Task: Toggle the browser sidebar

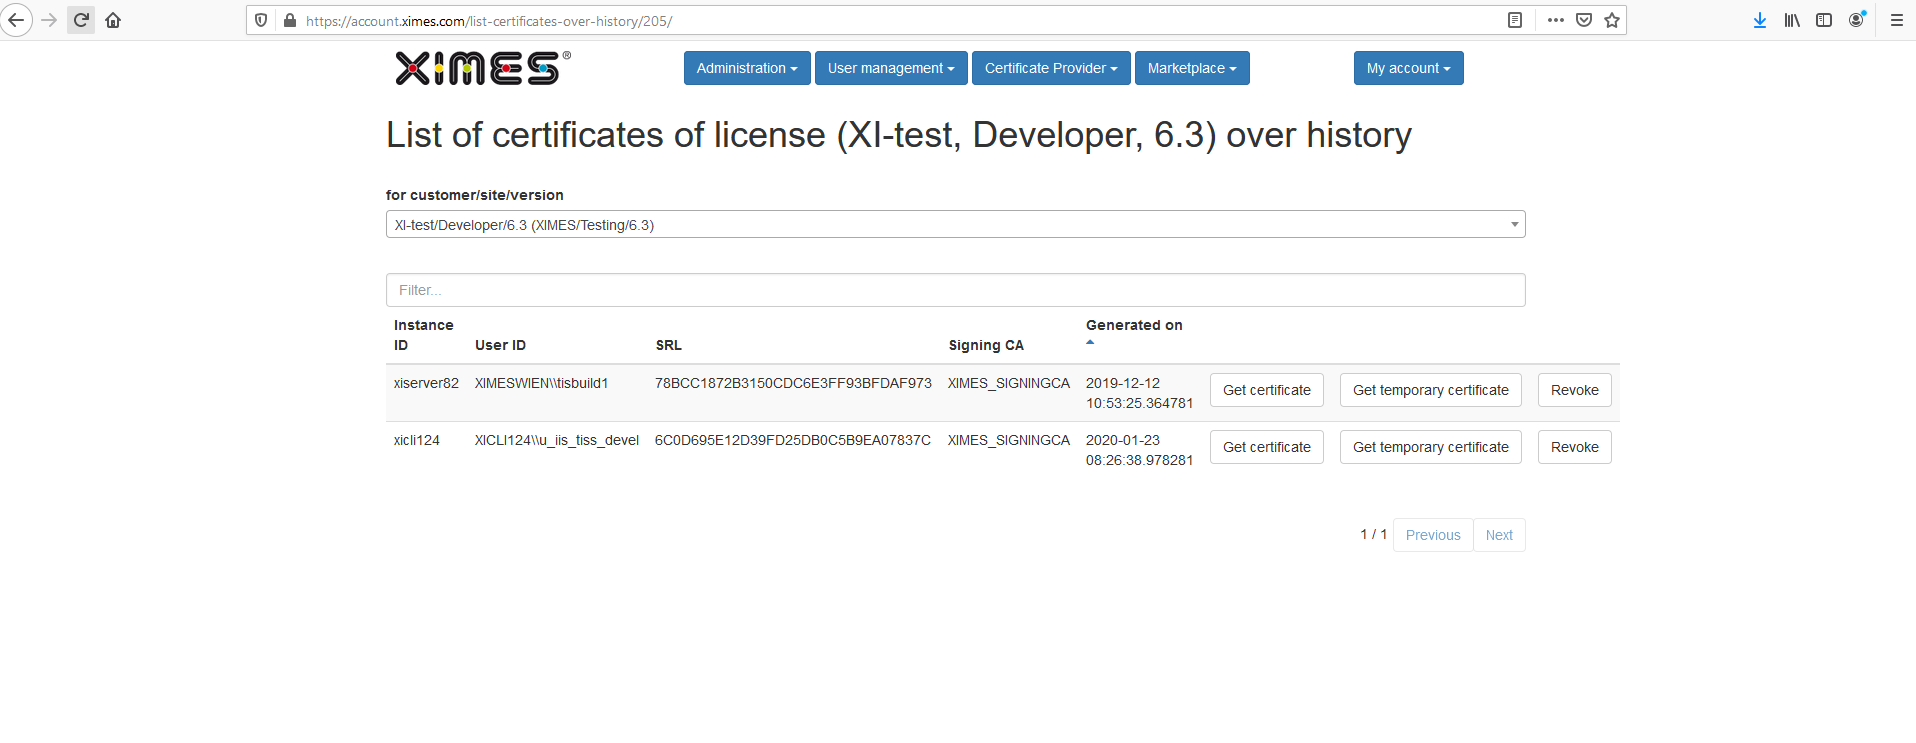Action: [1824, 20]
